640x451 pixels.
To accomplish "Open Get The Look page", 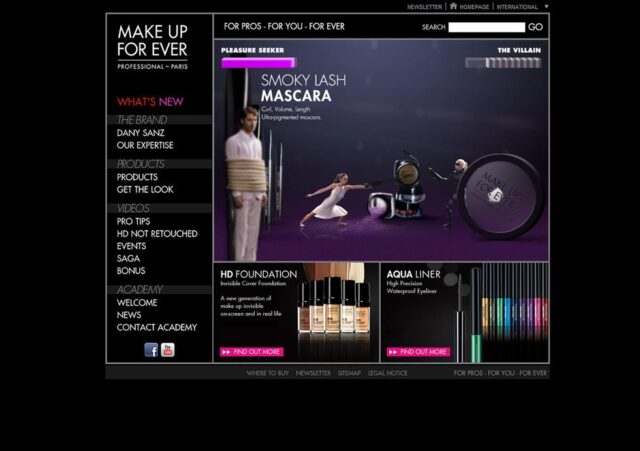I will pos(145,189).
